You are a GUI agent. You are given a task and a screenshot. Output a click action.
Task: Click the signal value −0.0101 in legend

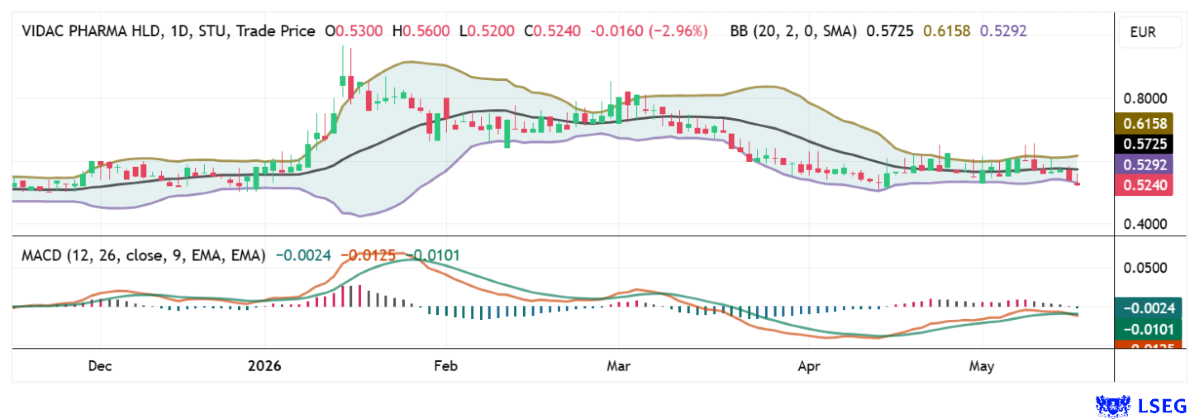click(432, 256)
